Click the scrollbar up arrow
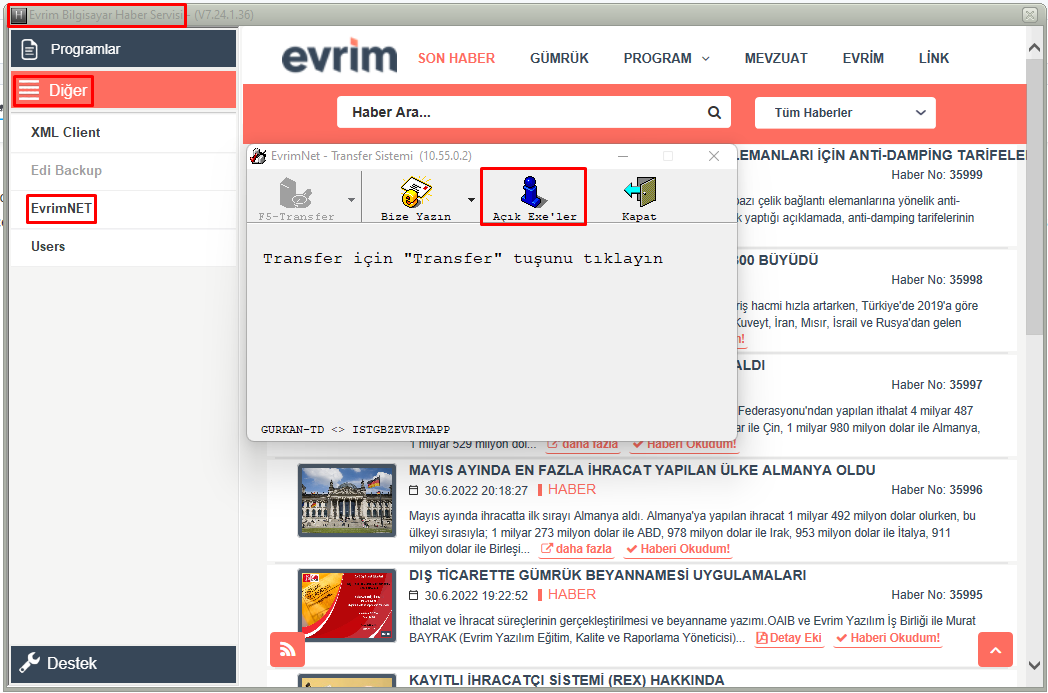This screenshot has height=693, width=1048. (1034, 48)
